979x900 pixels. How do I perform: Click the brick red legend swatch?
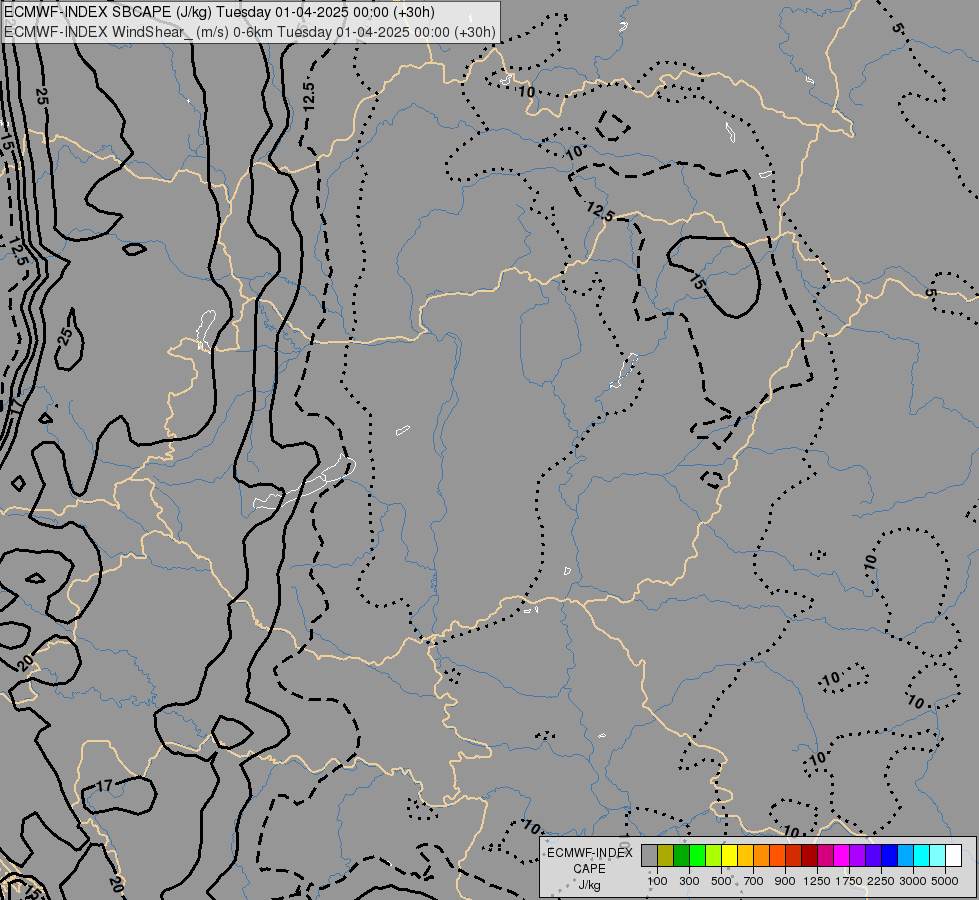click(794, 855)
